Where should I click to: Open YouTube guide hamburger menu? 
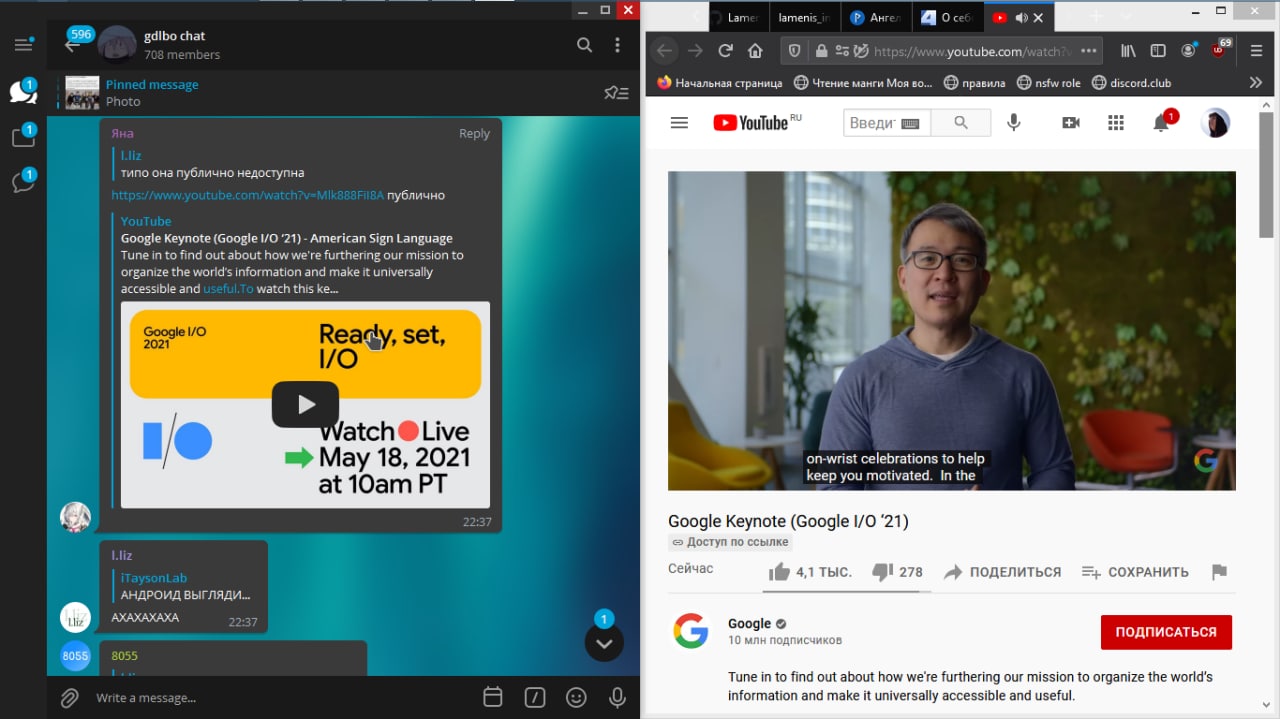click(679, 123)
